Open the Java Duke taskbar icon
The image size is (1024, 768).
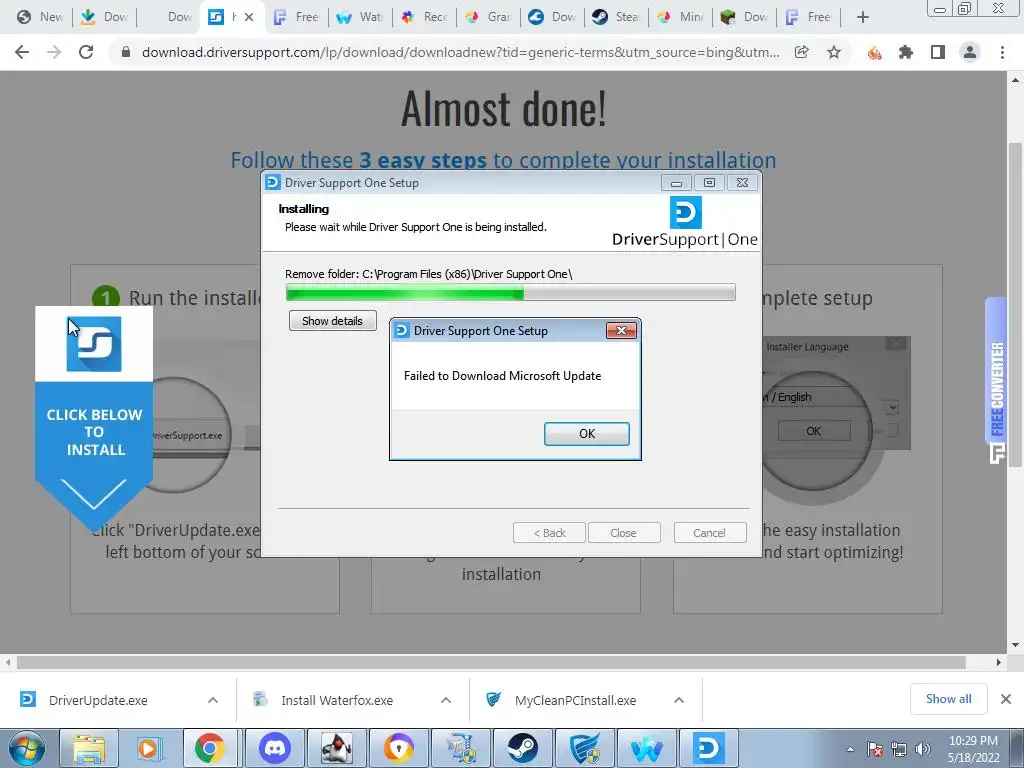337,748
